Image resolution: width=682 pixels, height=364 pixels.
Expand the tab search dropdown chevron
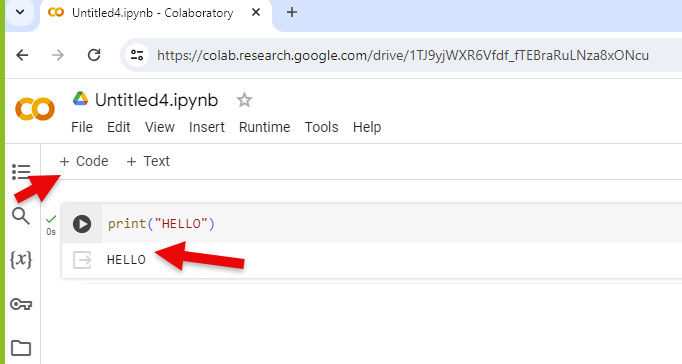pos(20,12)
